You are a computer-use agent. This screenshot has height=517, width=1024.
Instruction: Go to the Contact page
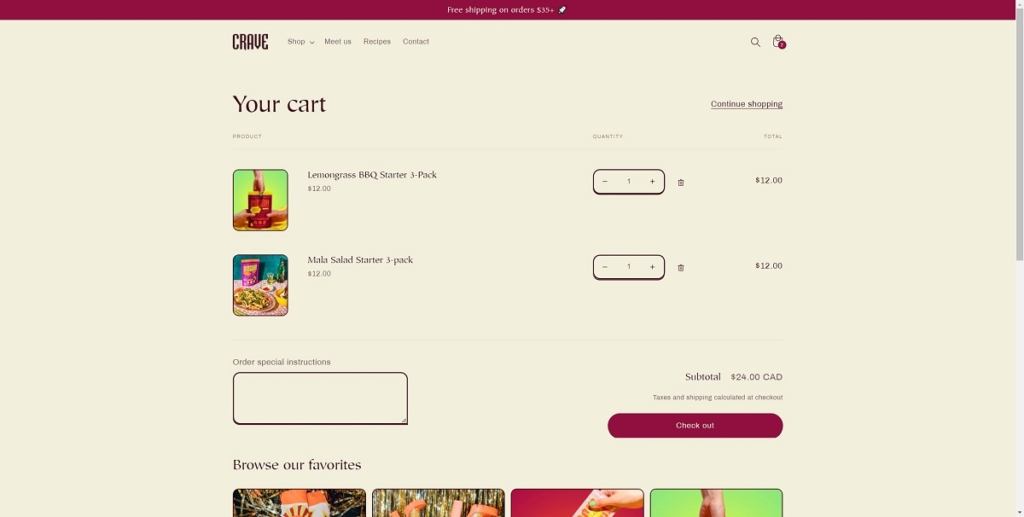[x=416, y=42]
